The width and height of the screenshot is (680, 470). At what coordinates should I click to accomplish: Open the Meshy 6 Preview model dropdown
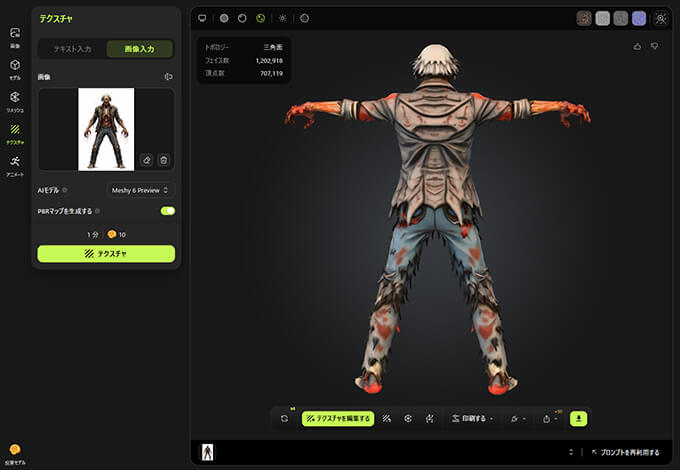[140, 190]
